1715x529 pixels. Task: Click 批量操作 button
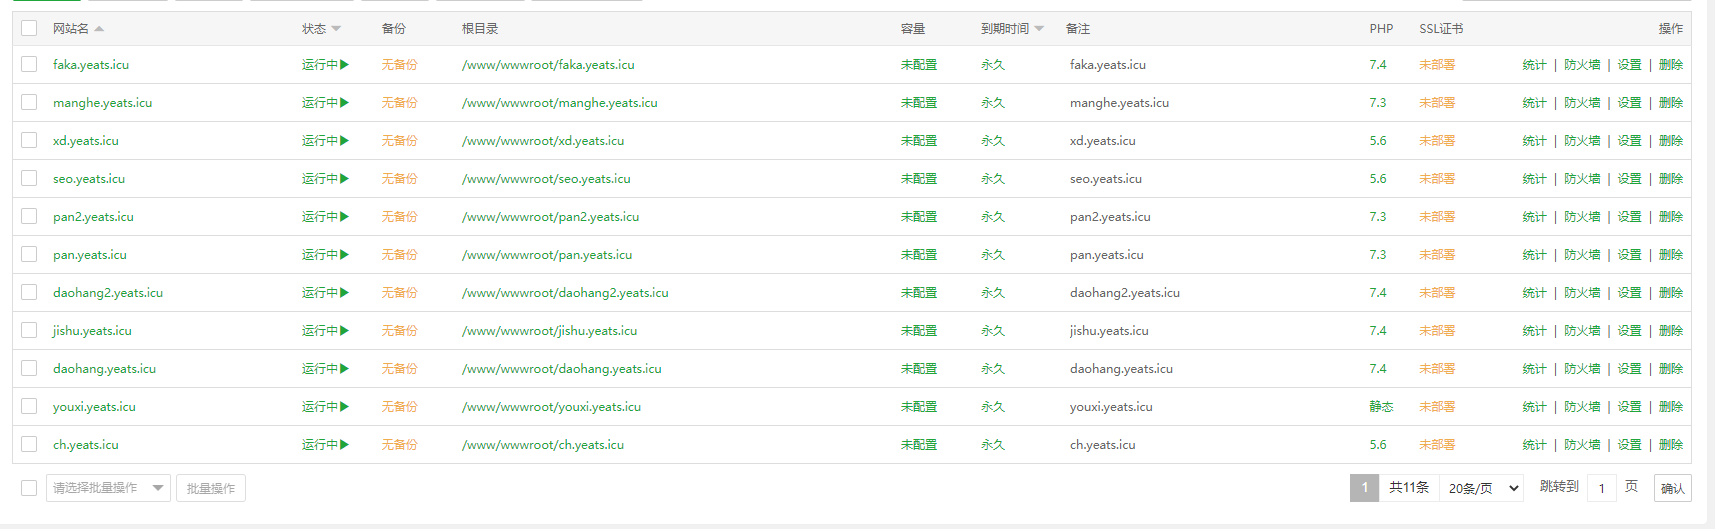[x=211, y=488]
